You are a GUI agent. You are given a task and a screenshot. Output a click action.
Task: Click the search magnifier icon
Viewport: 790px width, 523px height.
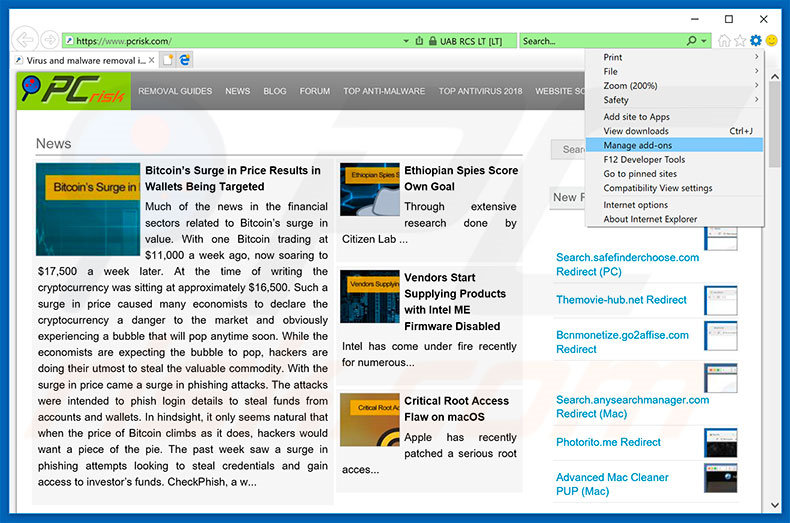click(x=691, y=41)
